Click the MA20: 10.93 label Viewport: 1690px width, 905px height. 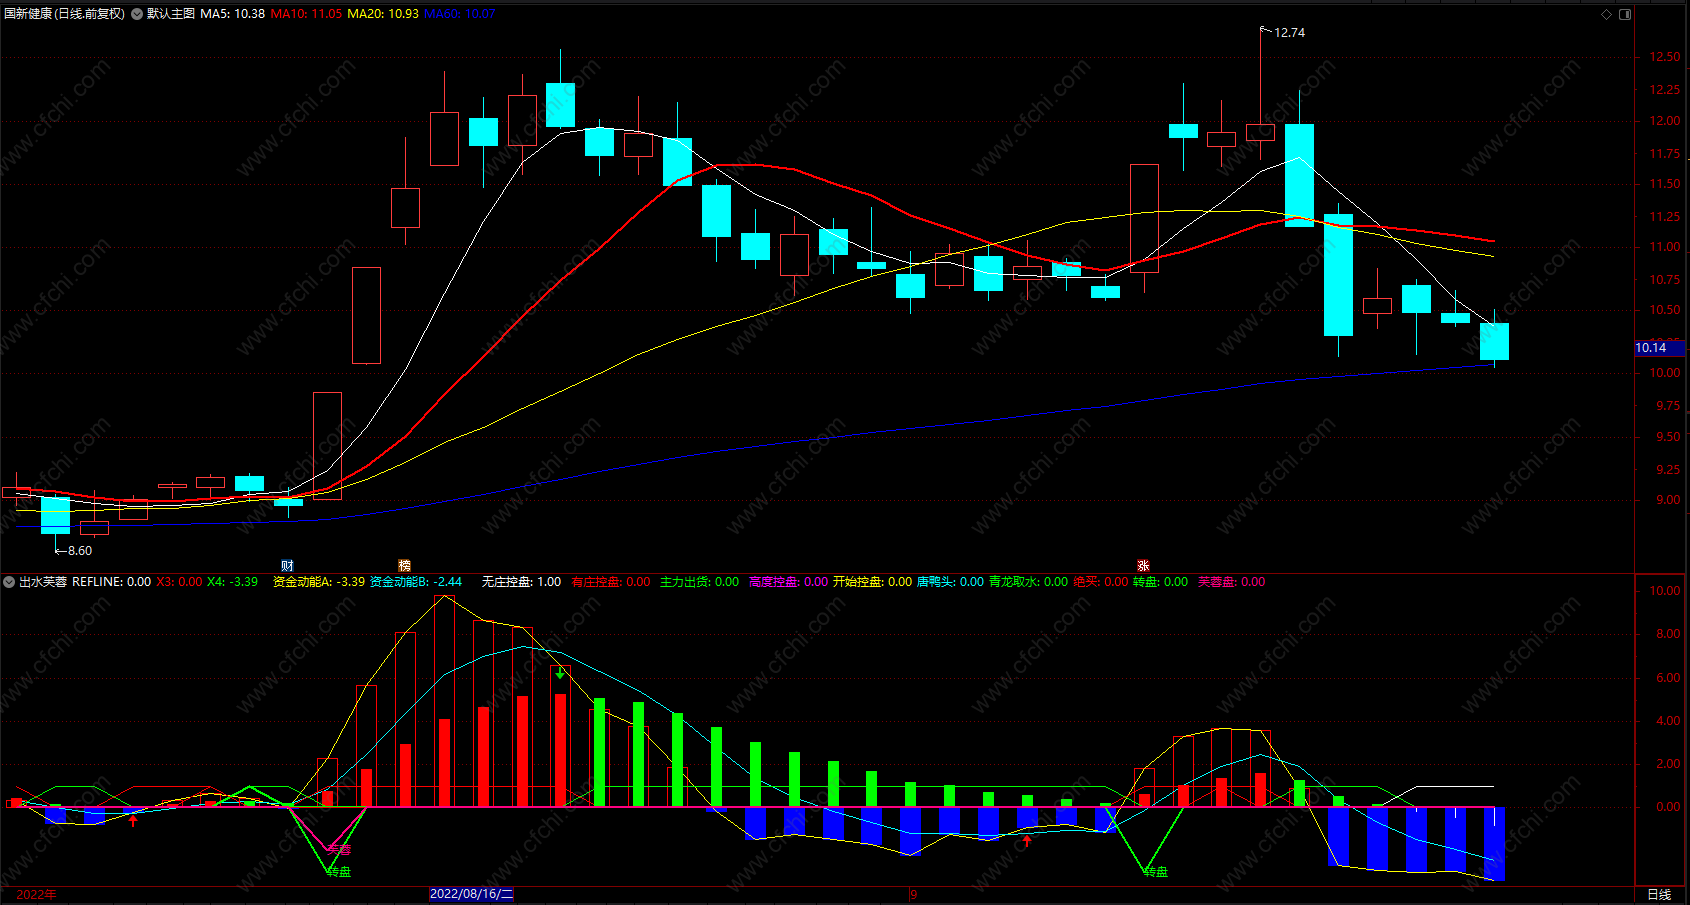pos(383,14)
